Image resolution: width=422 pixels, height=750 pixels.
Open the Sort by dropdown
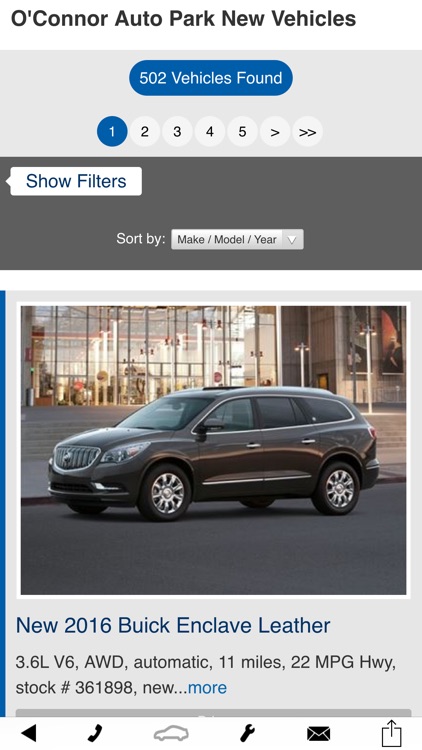[237, 239]
